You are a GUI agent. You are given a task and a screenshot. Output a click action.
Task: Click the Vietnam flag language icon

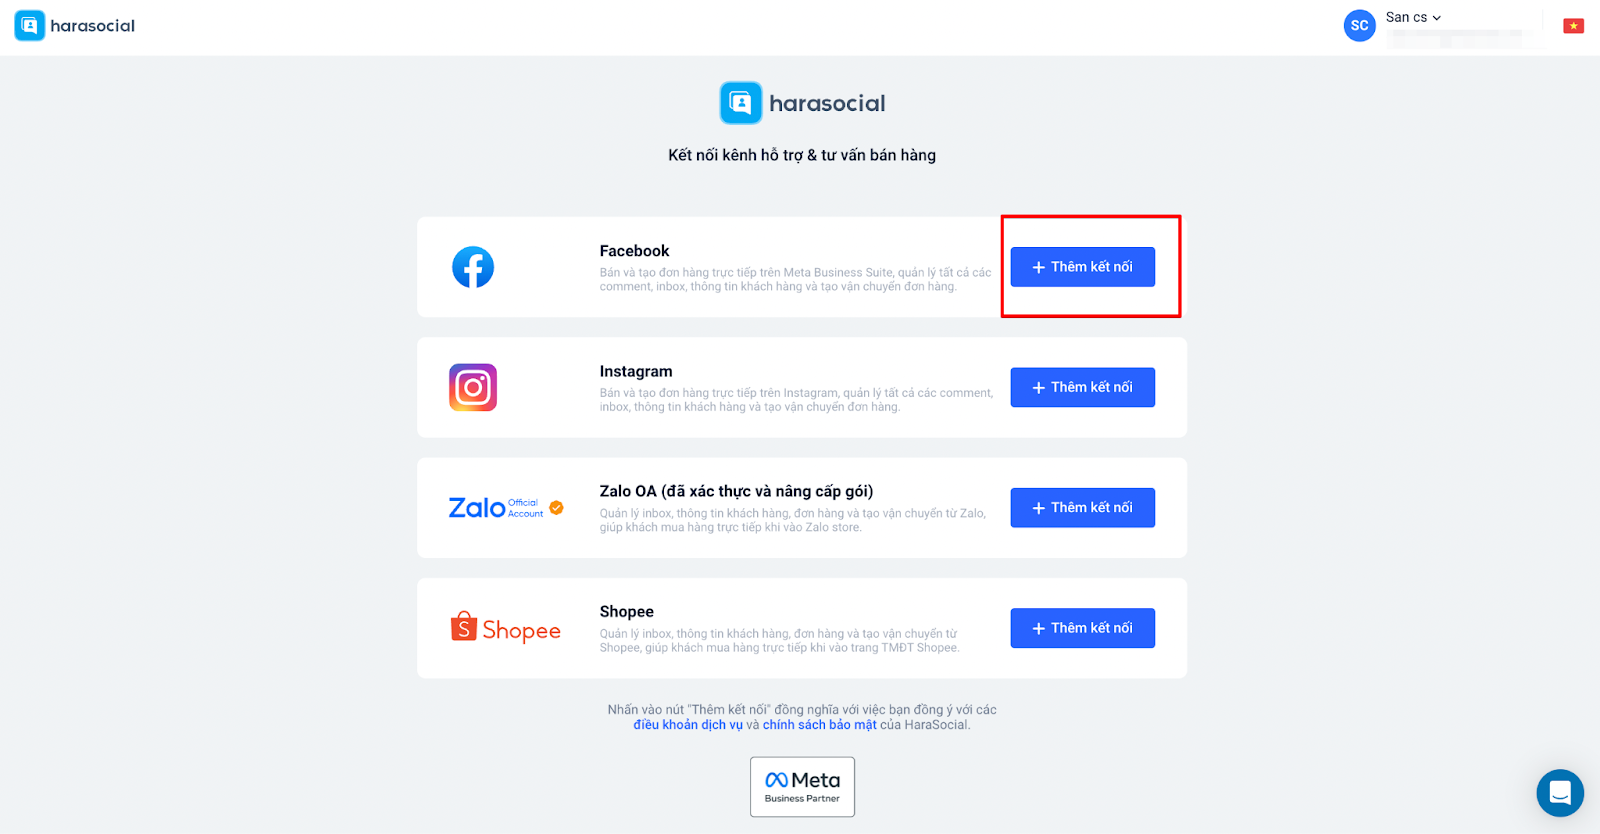1574,26
